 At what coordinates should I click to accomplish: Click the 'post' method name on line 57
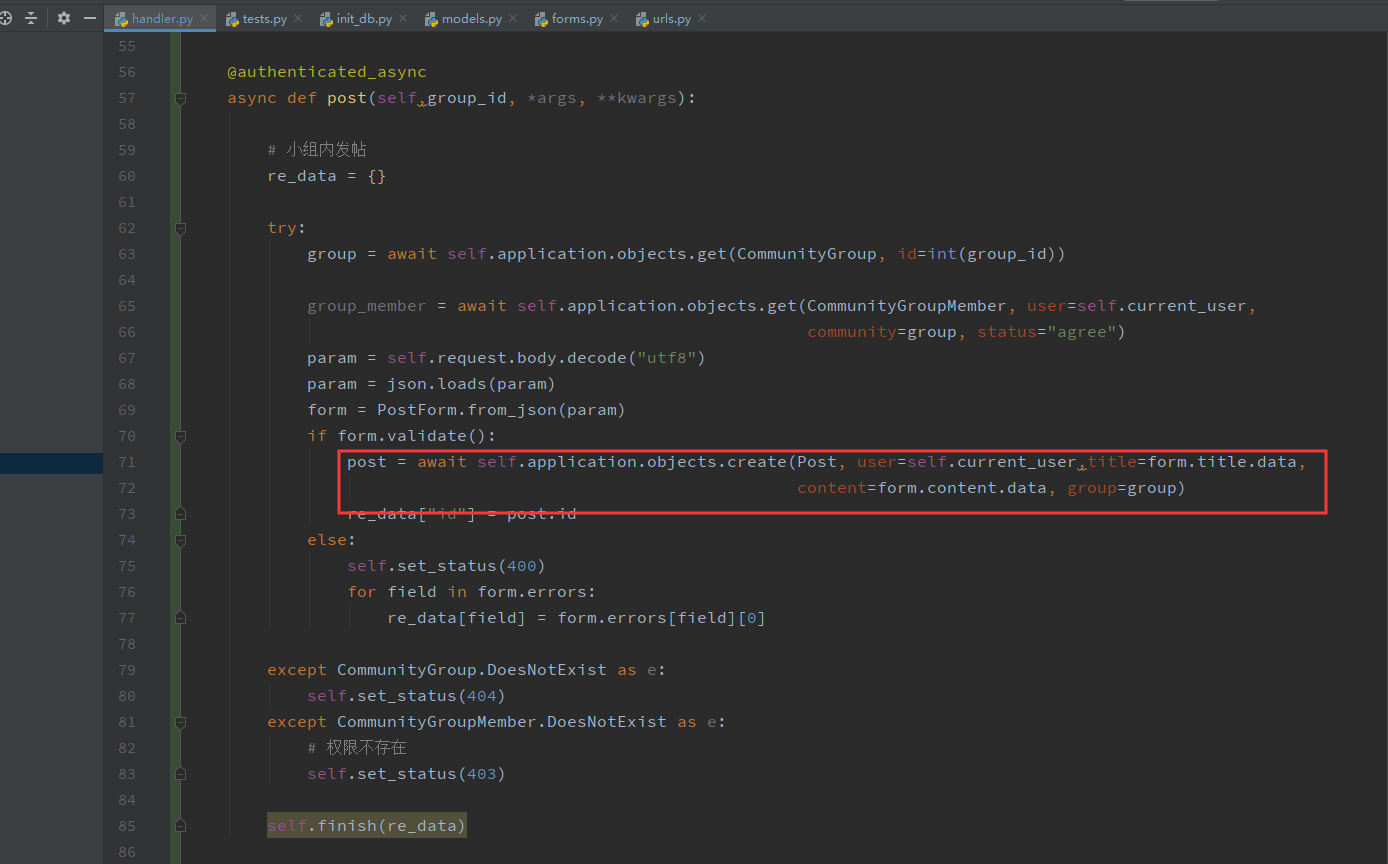tap(347, 98)
